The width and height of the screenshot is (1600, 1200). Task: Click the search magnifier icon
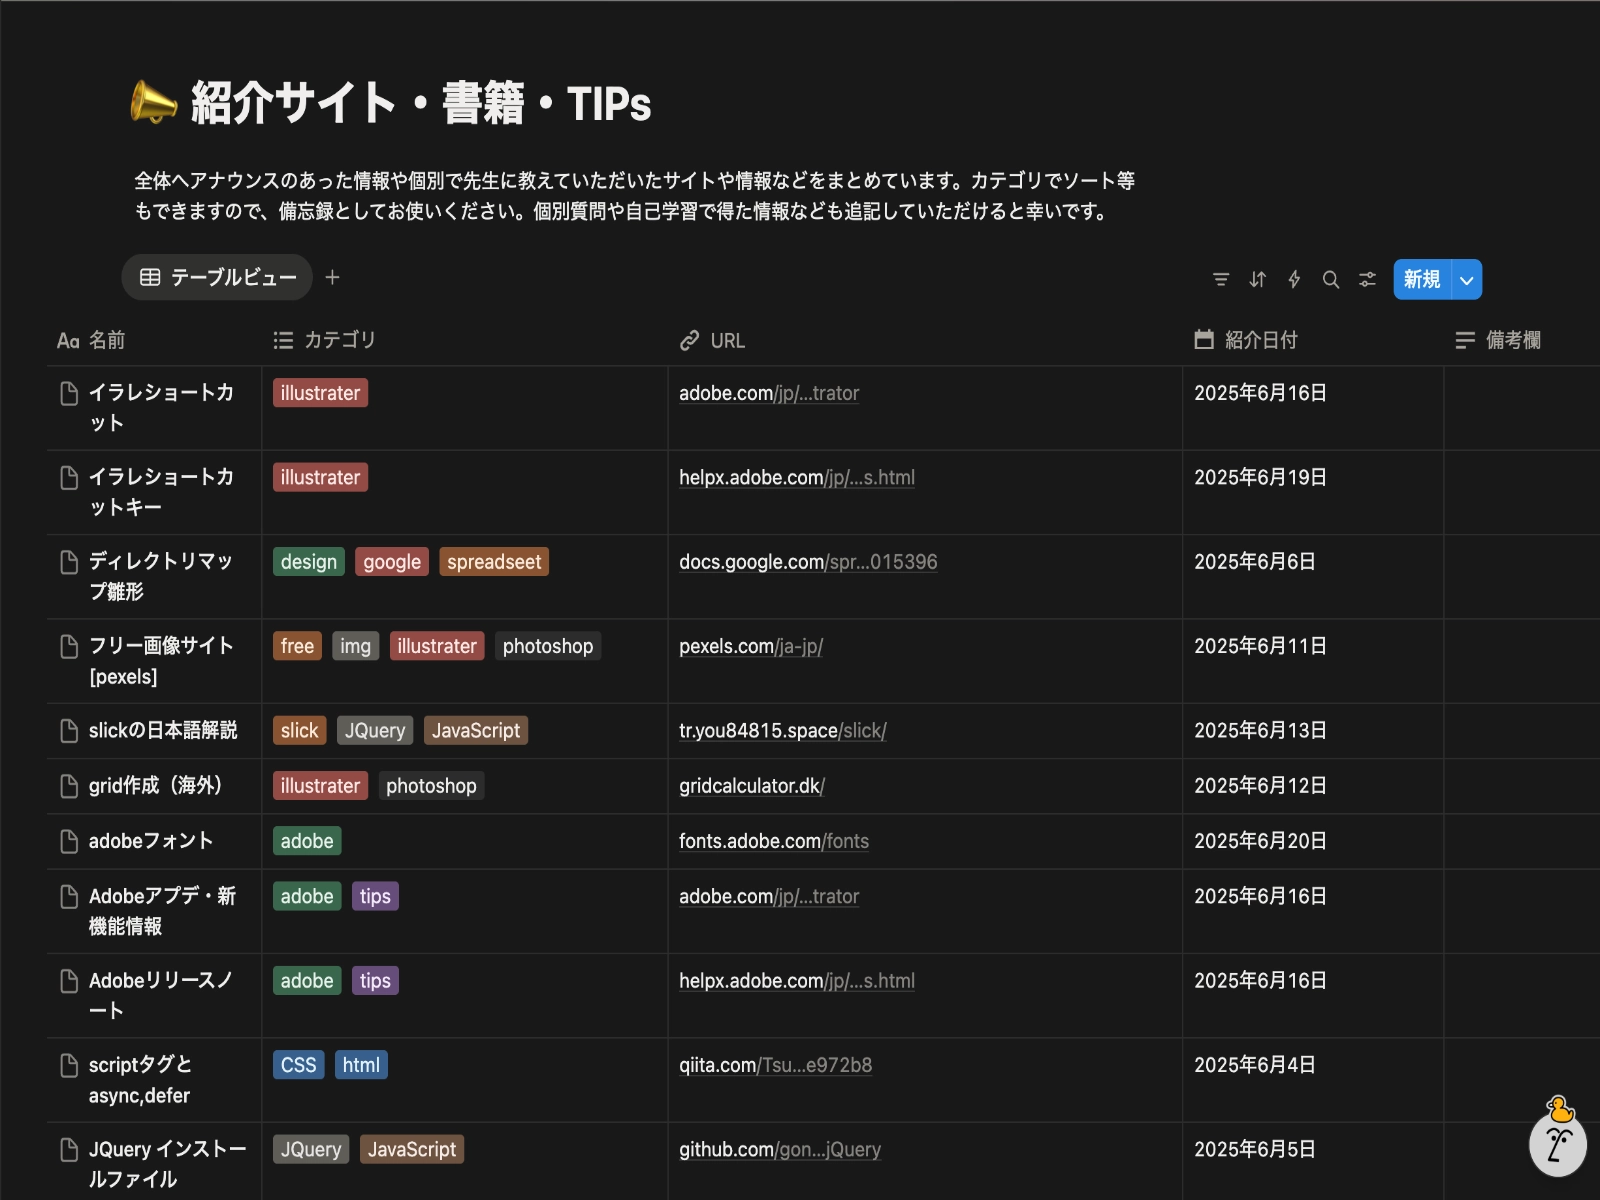[1330, 279]
